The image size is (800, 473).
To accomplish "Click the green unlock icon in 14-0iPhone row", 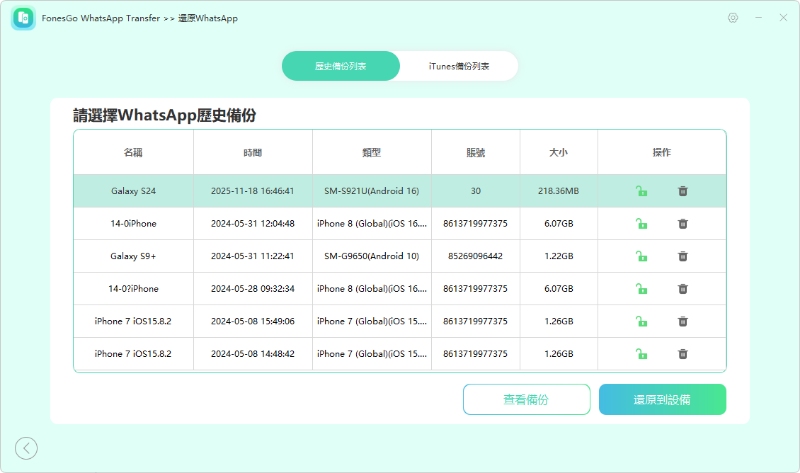I will point(641,223).
